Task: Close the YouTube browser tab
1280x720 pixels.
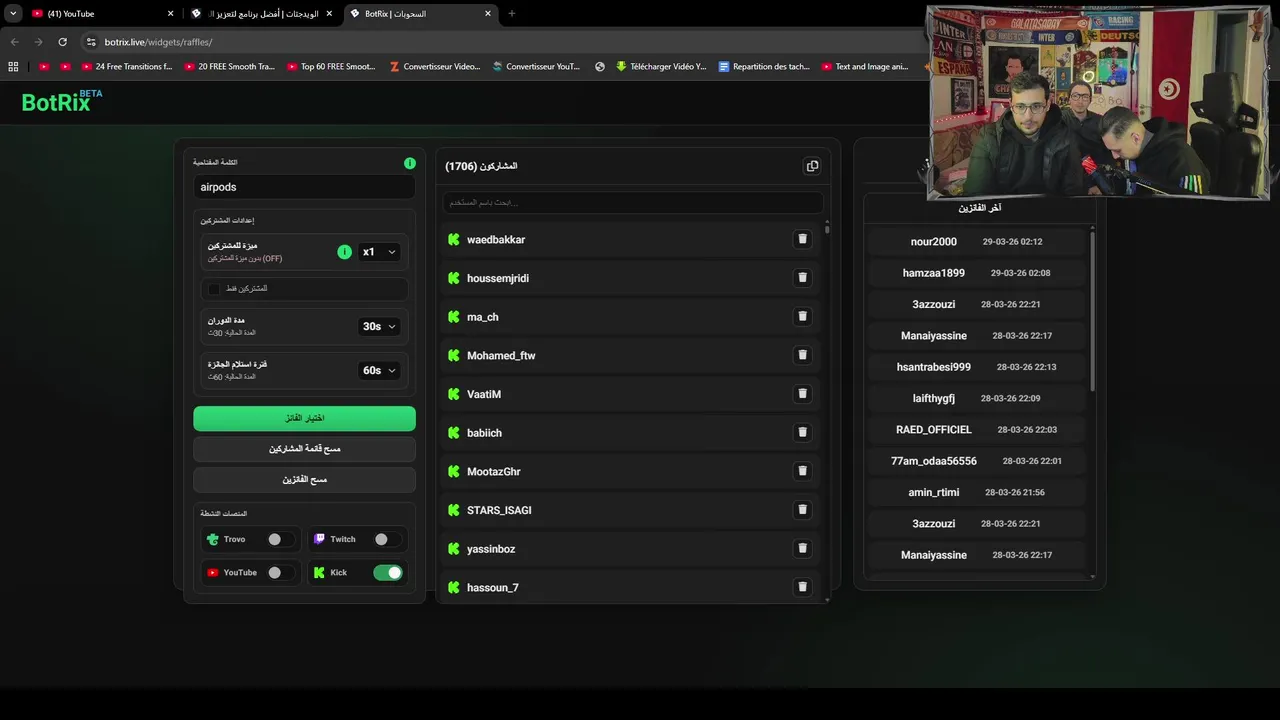Action: (x=170, y=14)
